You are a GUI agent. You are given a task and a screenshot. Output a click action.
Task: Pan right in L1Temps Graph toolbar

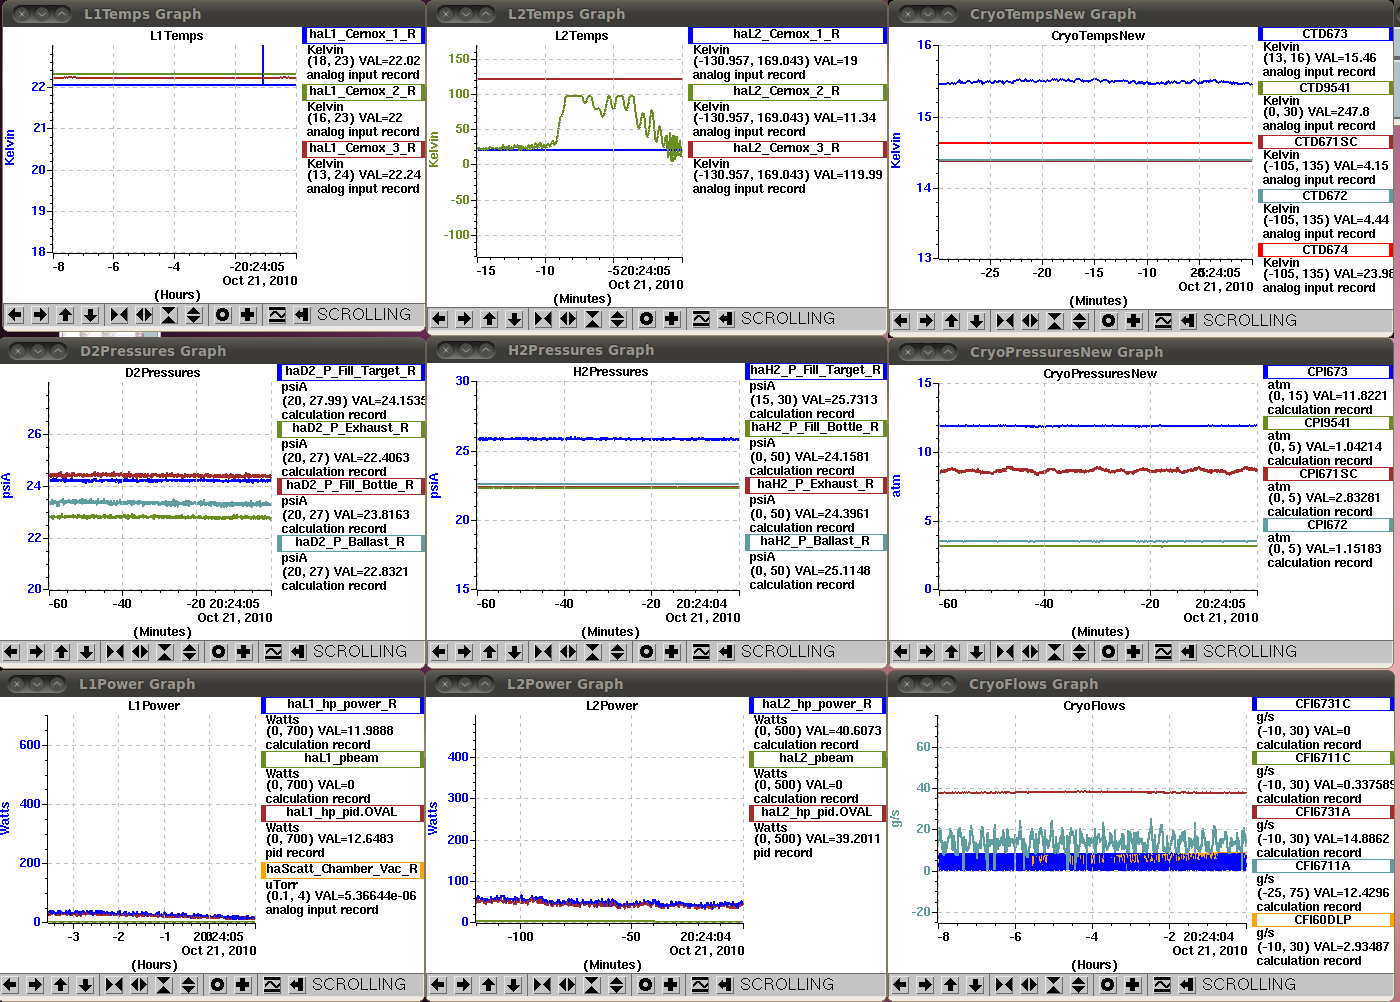(40, 315)
